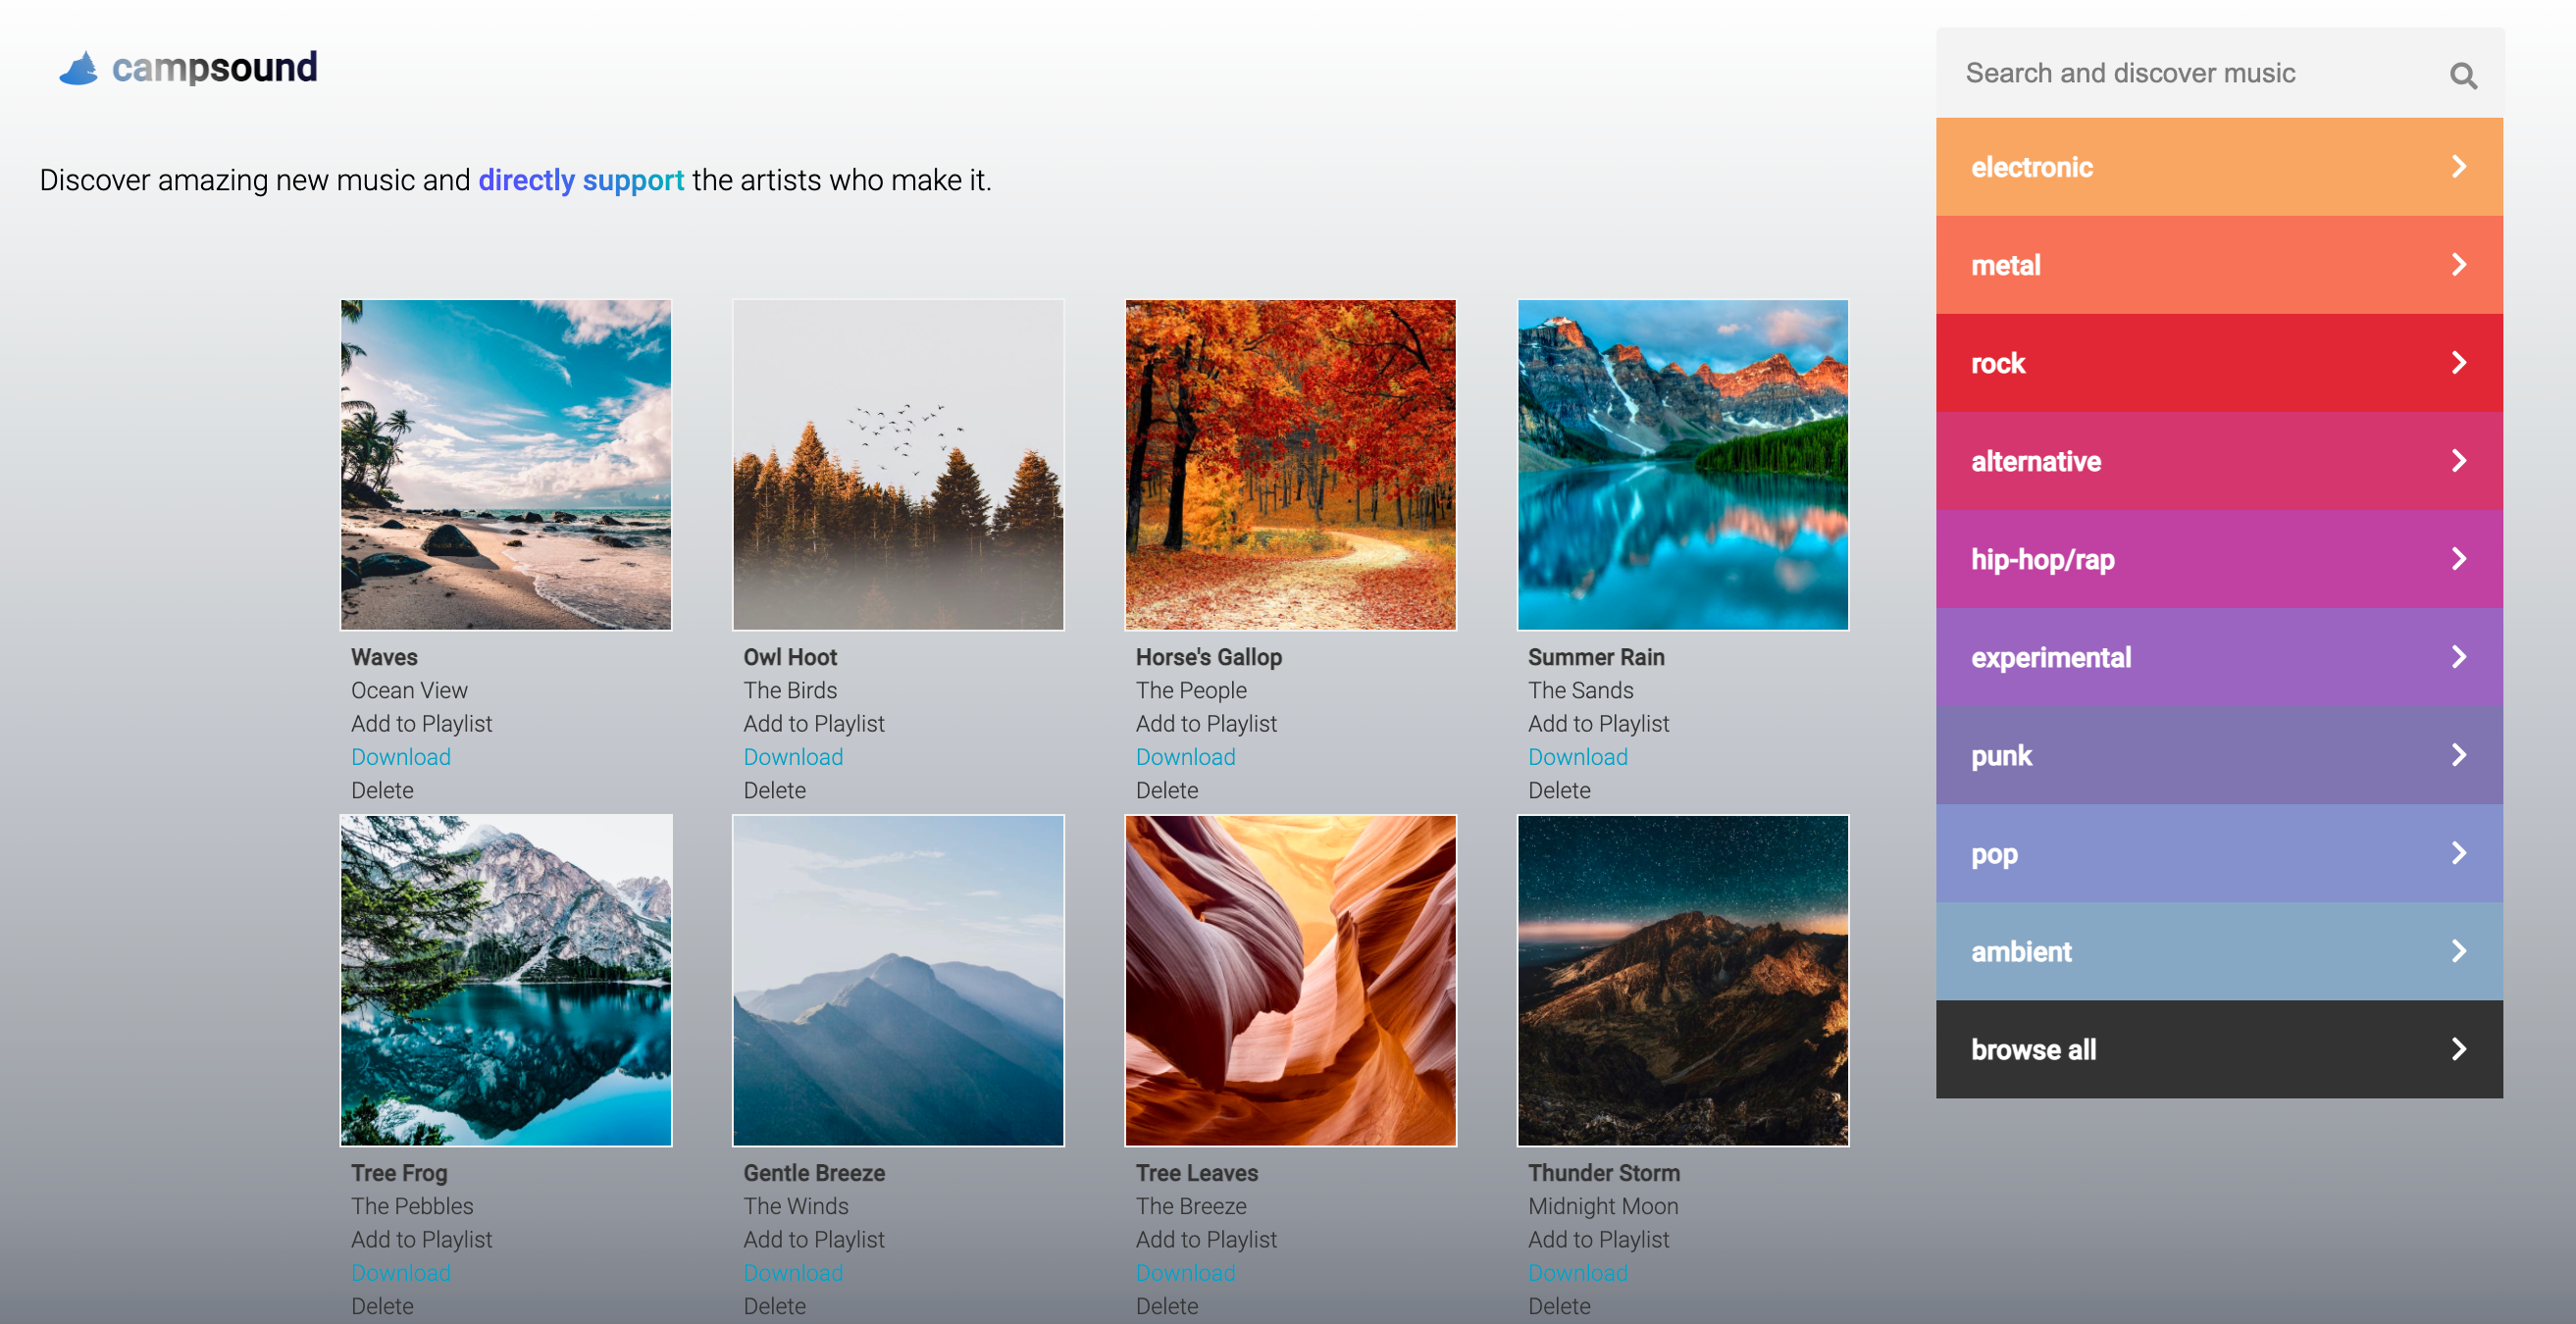Screen dimensions: 2576x1324
Task: Download the Waves track
Action: (401, 757)
